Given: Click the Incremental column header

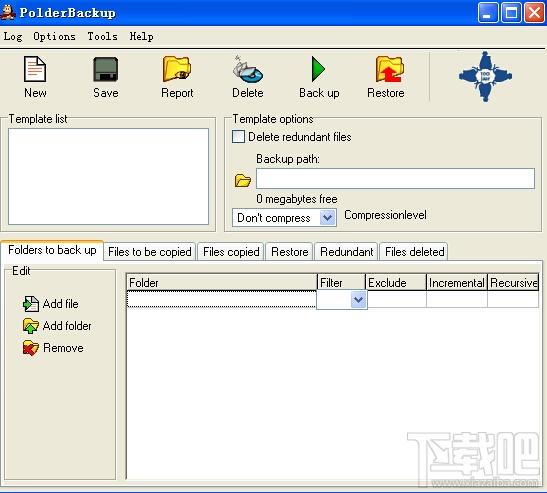Looking at the screenshot, I should 457,283.
